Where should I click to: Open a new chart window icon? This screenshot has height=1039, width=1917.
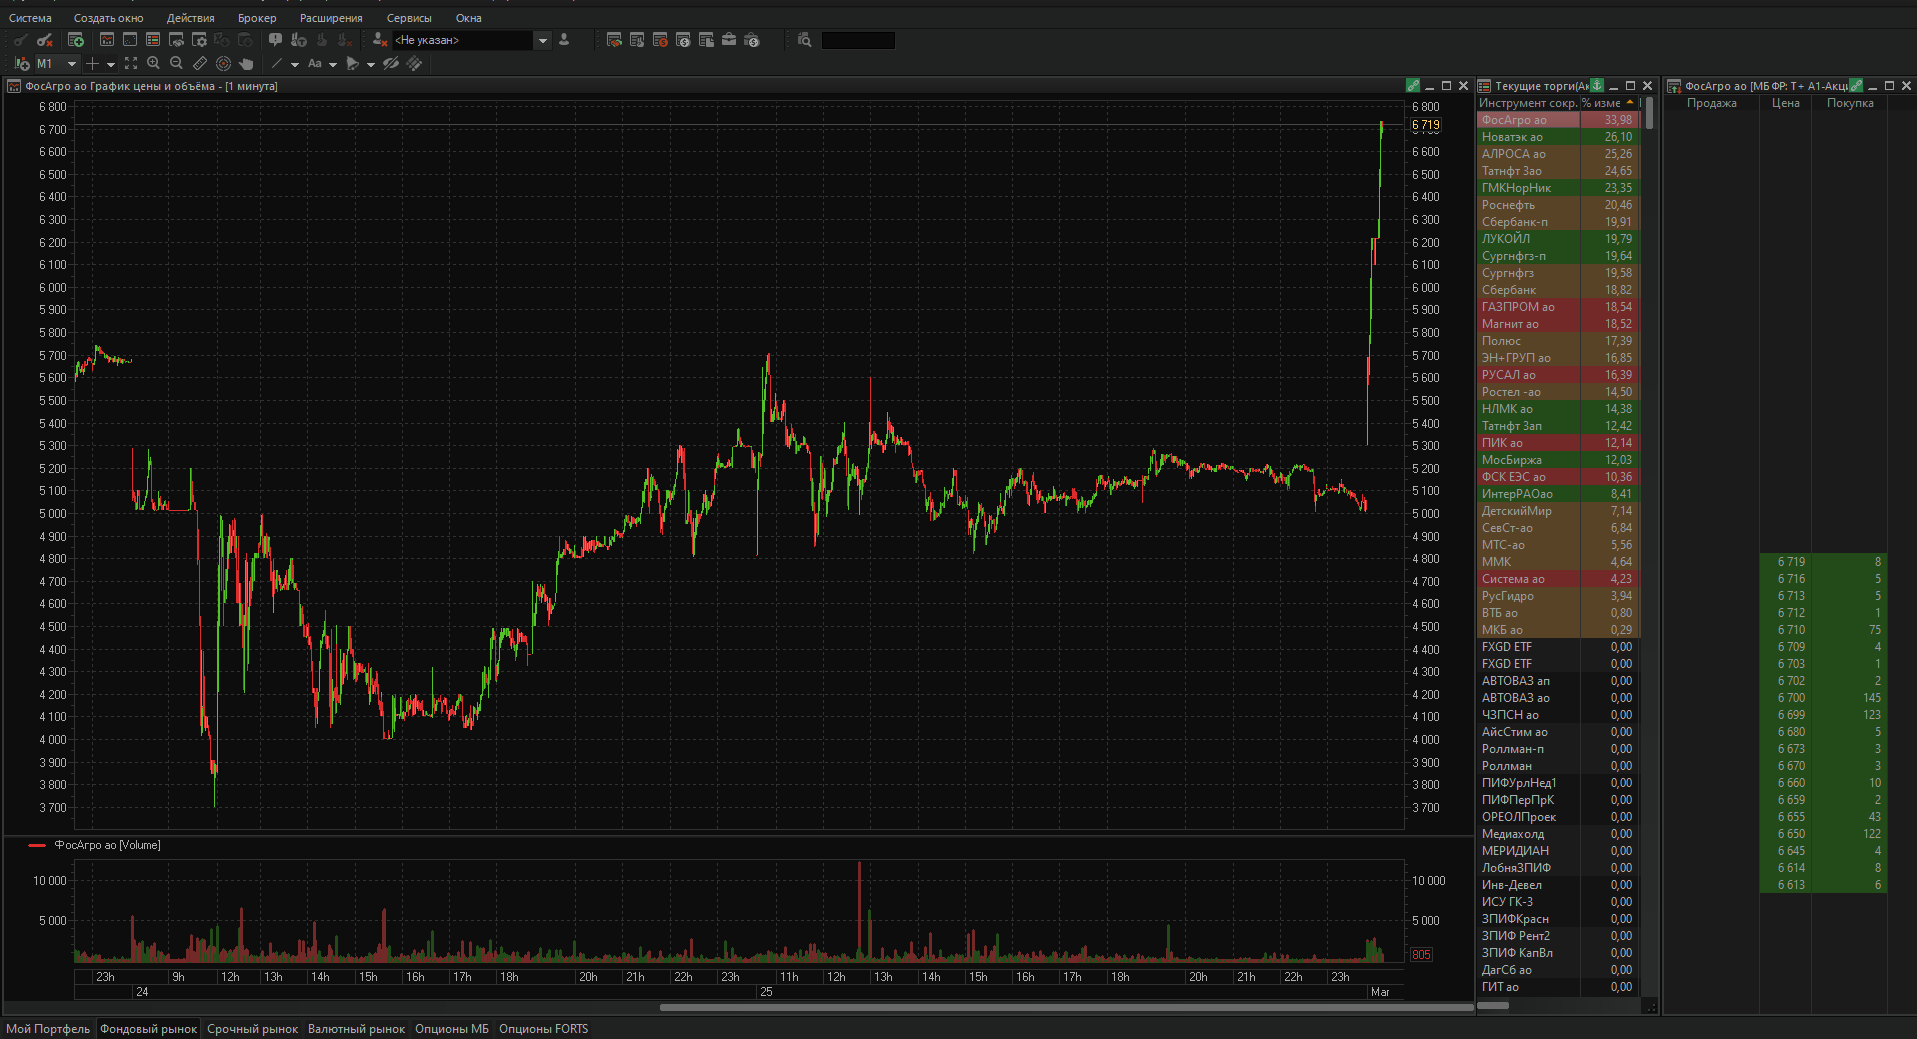click(x=107, y=40)
